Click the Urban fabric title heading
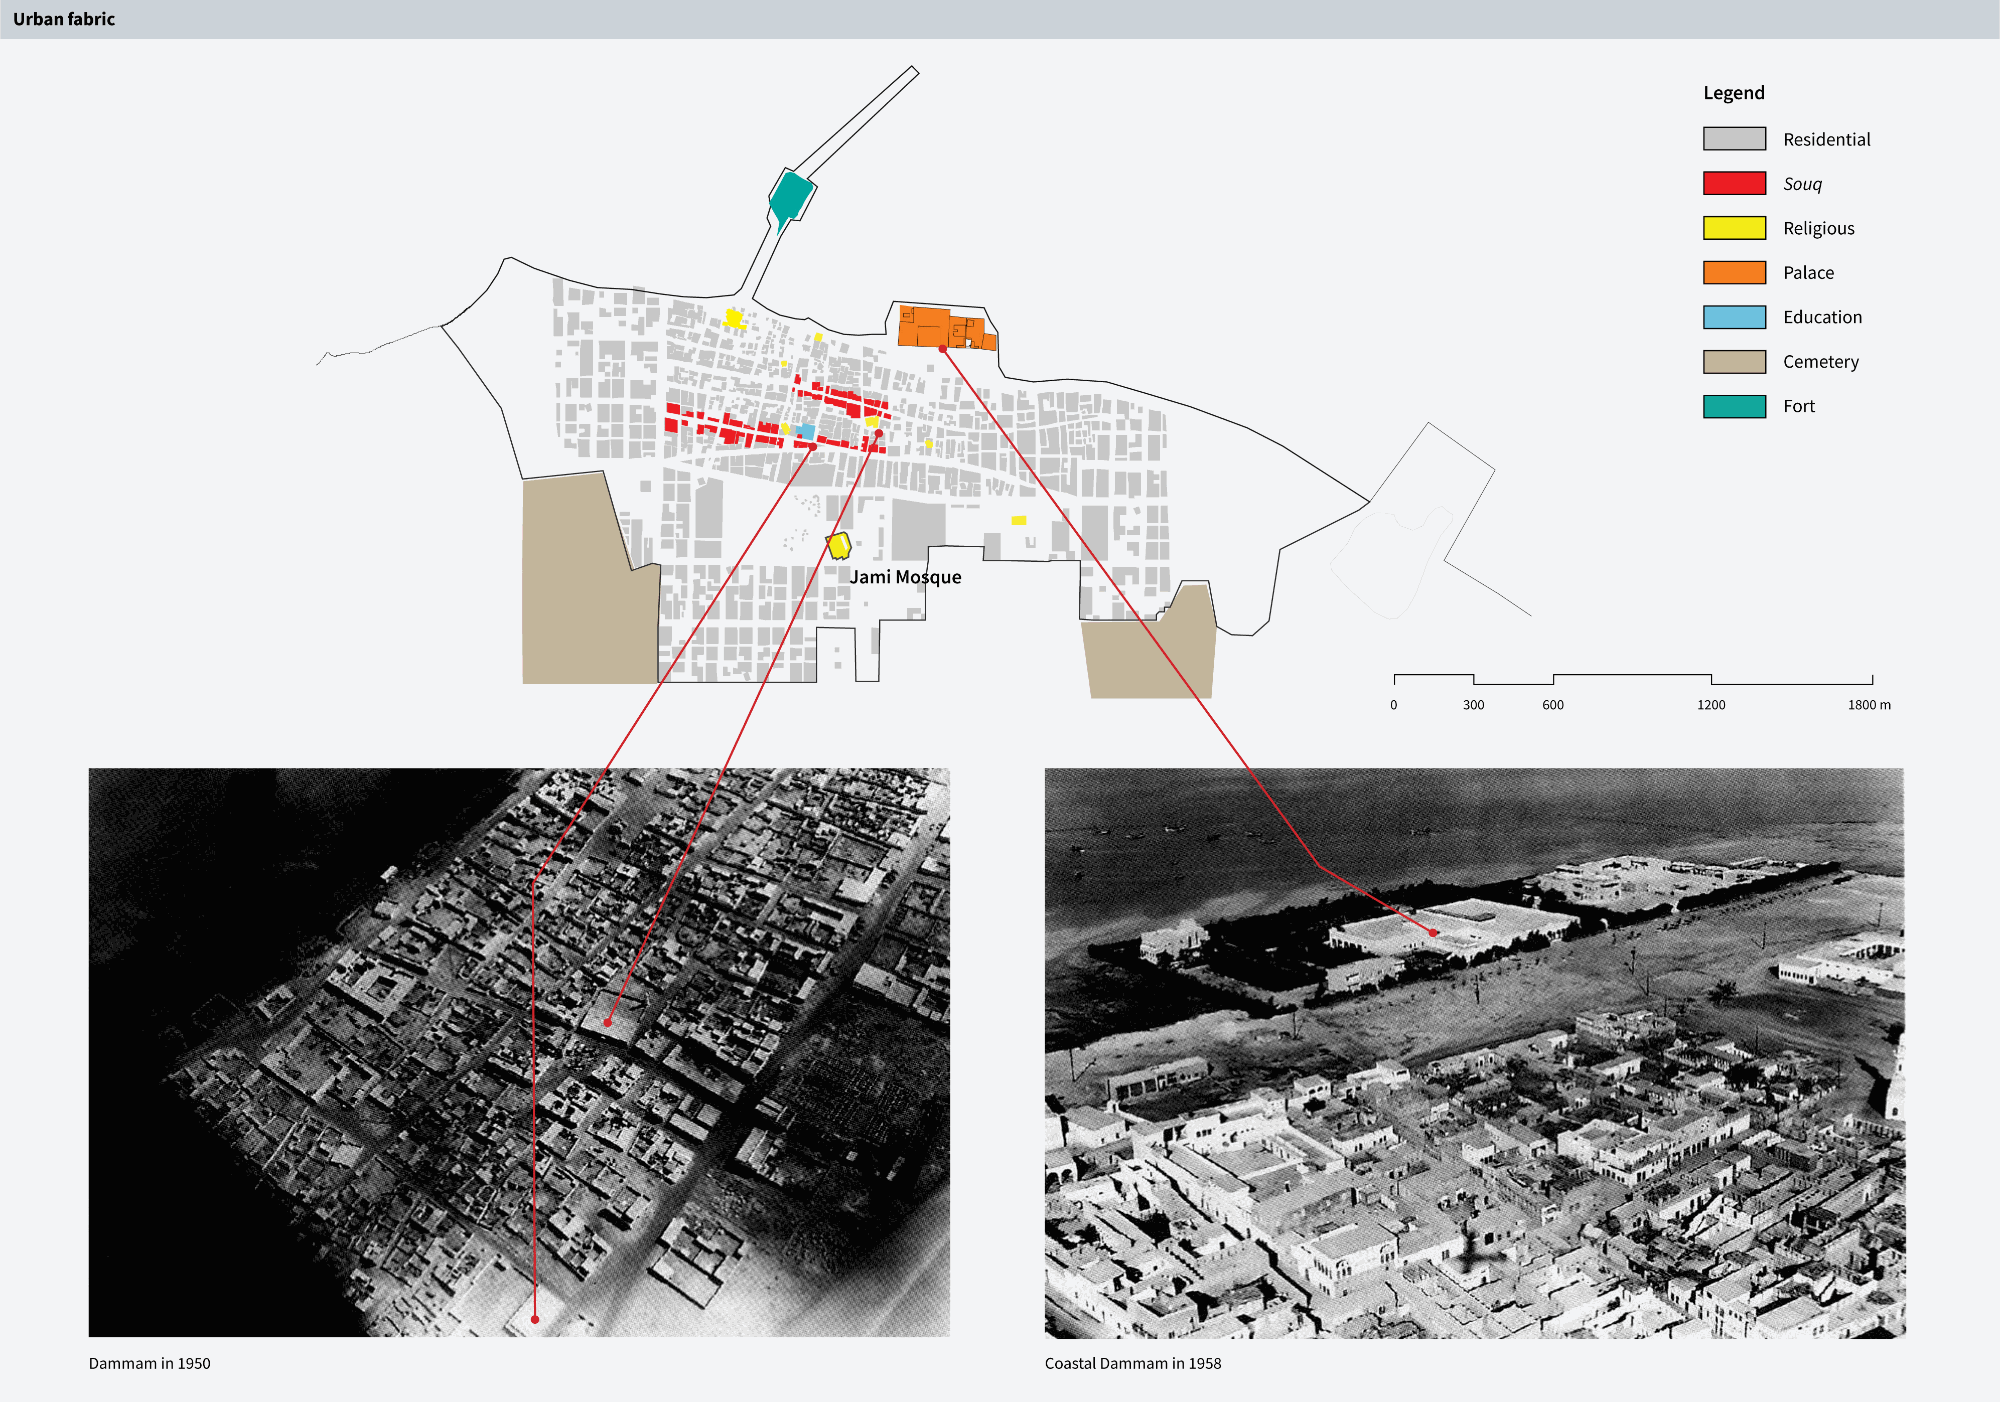2000x1402 pixels. 64,19
